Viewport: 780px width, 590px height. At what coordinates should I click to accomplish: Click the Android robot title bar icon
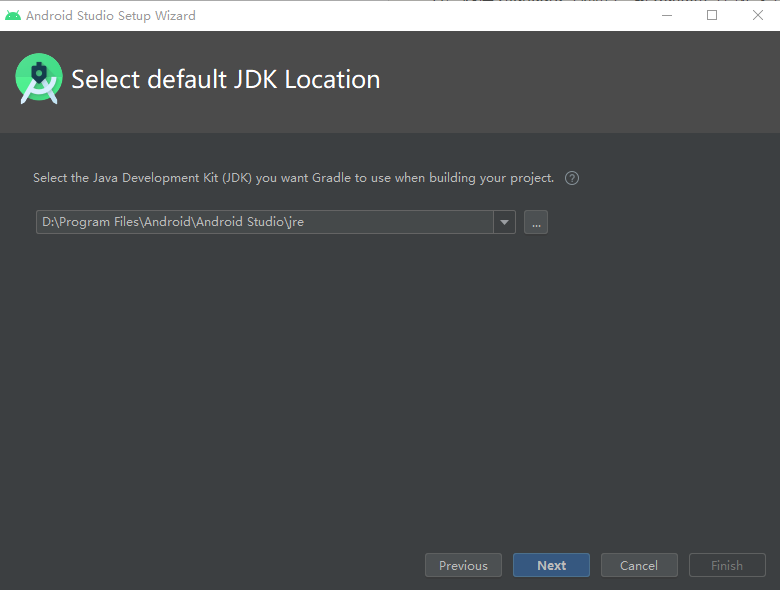pyautogui.click(x=13, y=15)
